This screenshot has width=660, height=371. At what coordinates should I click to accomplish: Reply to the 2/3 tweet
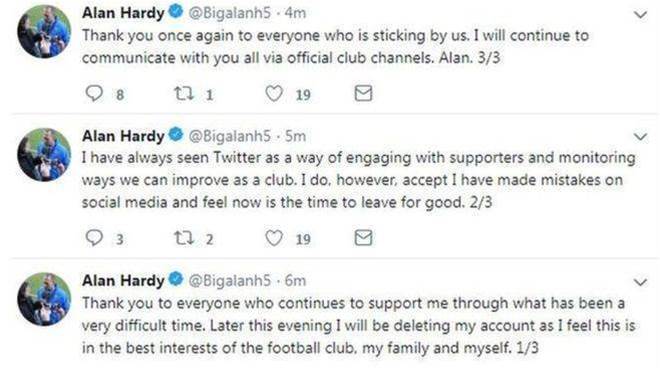click(94, 238)
